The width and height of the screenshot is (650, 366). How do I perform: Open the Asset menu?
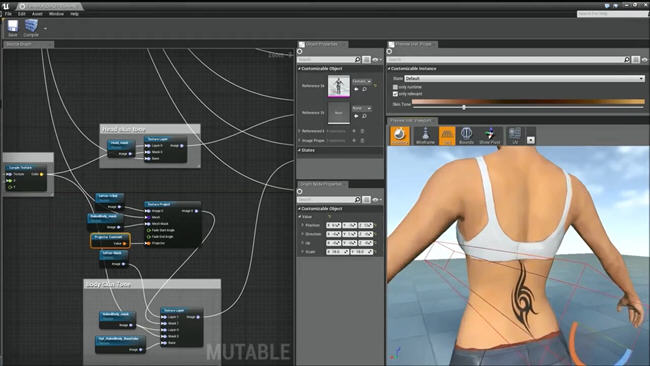coord(37,14)
